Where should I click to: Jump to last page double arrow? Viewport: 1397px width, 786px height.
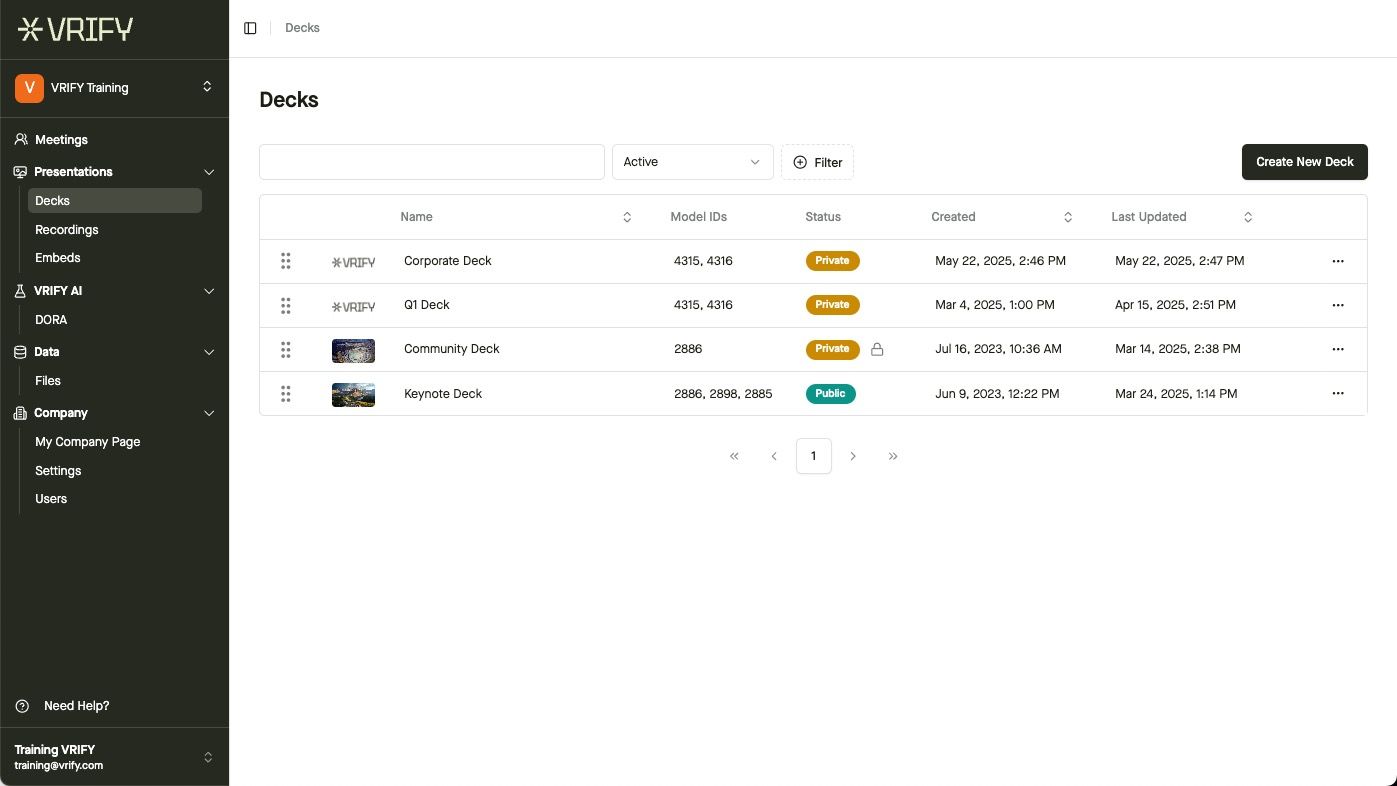tap(893, 456)
